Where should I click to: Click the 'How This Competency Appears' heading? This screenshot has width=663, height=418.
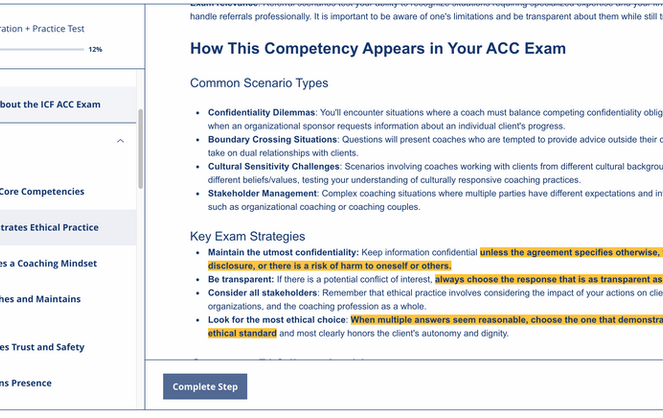tap(377, 49)
